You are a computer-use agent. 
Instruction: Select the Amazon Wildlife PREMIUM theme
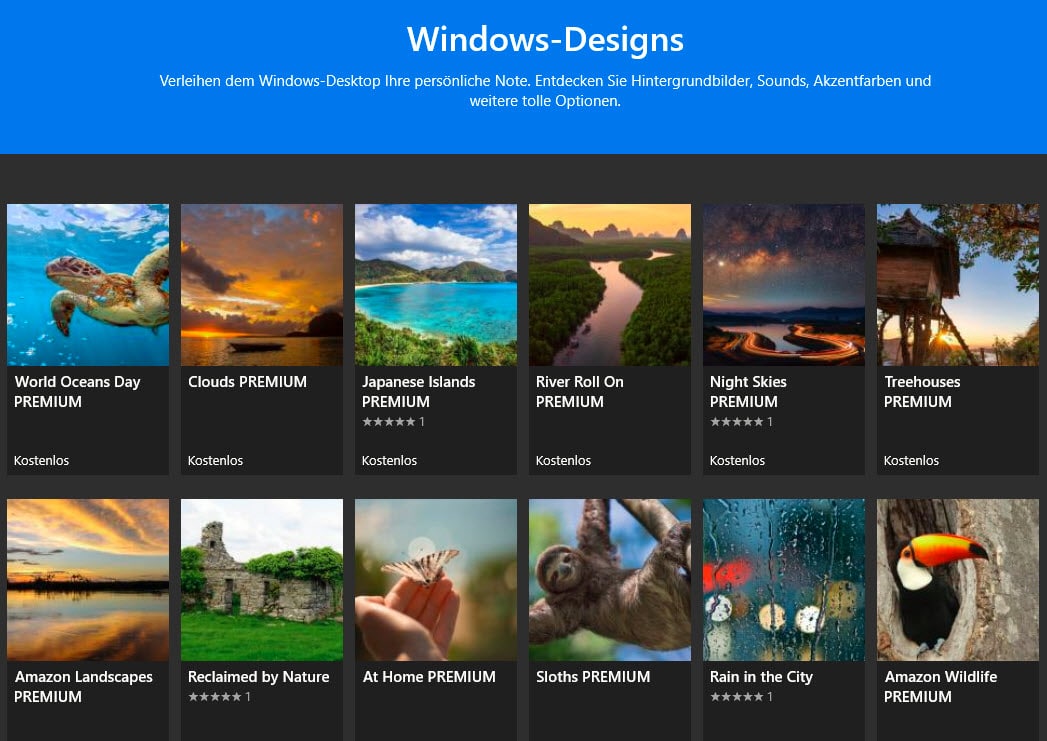[x=957, y=580]
